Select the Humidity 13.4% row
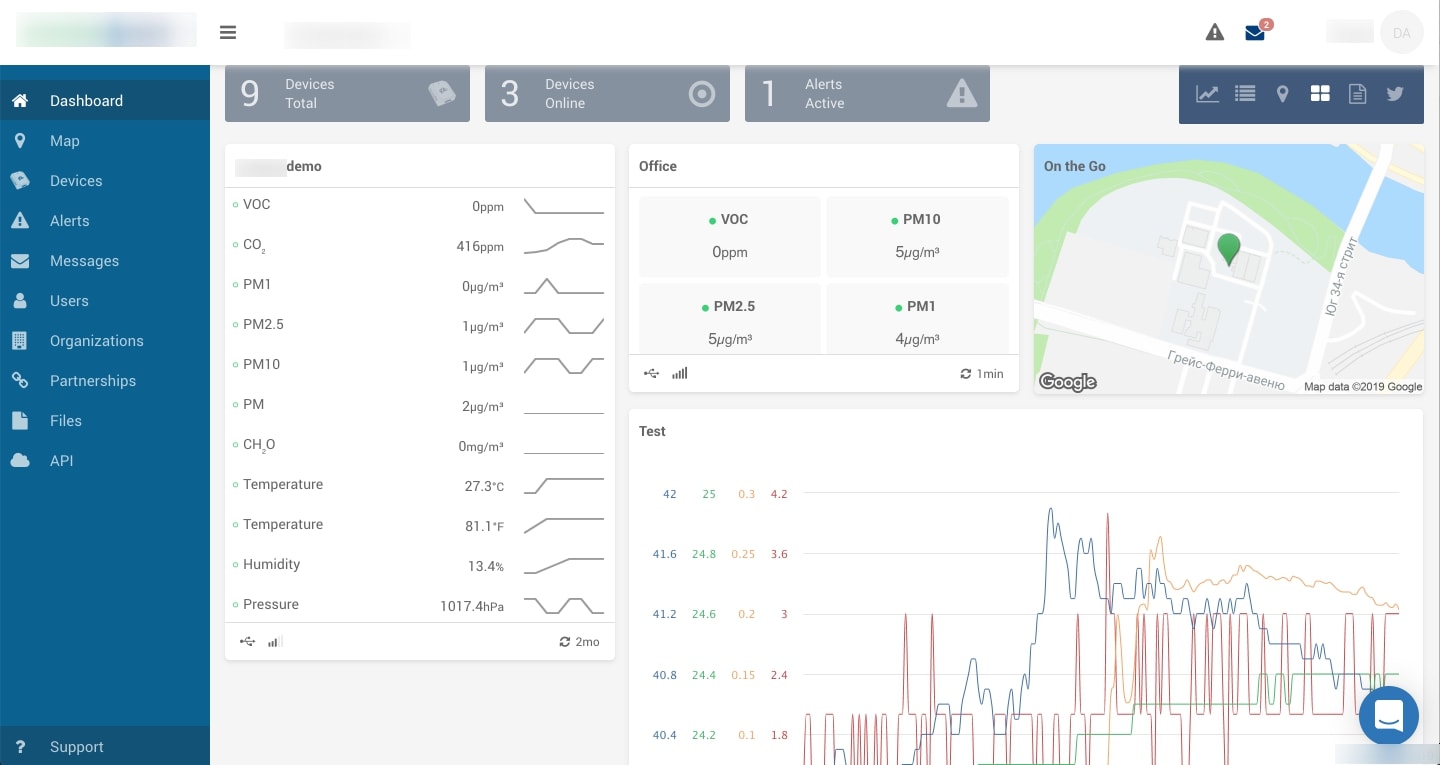Screen dimensions: 1440x765 coord(420,565)
